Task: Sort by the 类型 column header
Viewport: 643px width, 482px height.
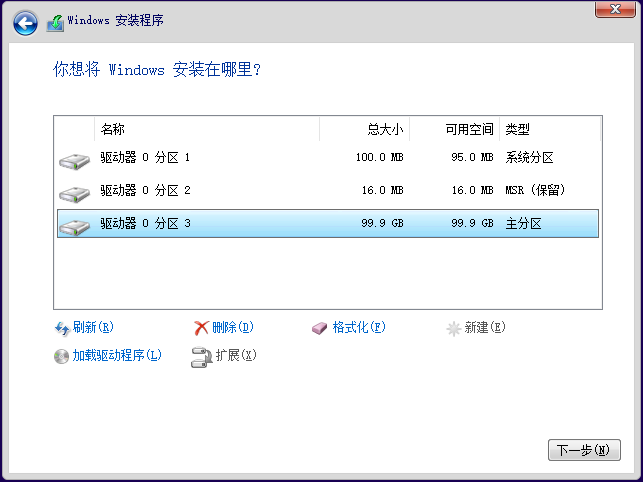Action: [x=550, y=129]
